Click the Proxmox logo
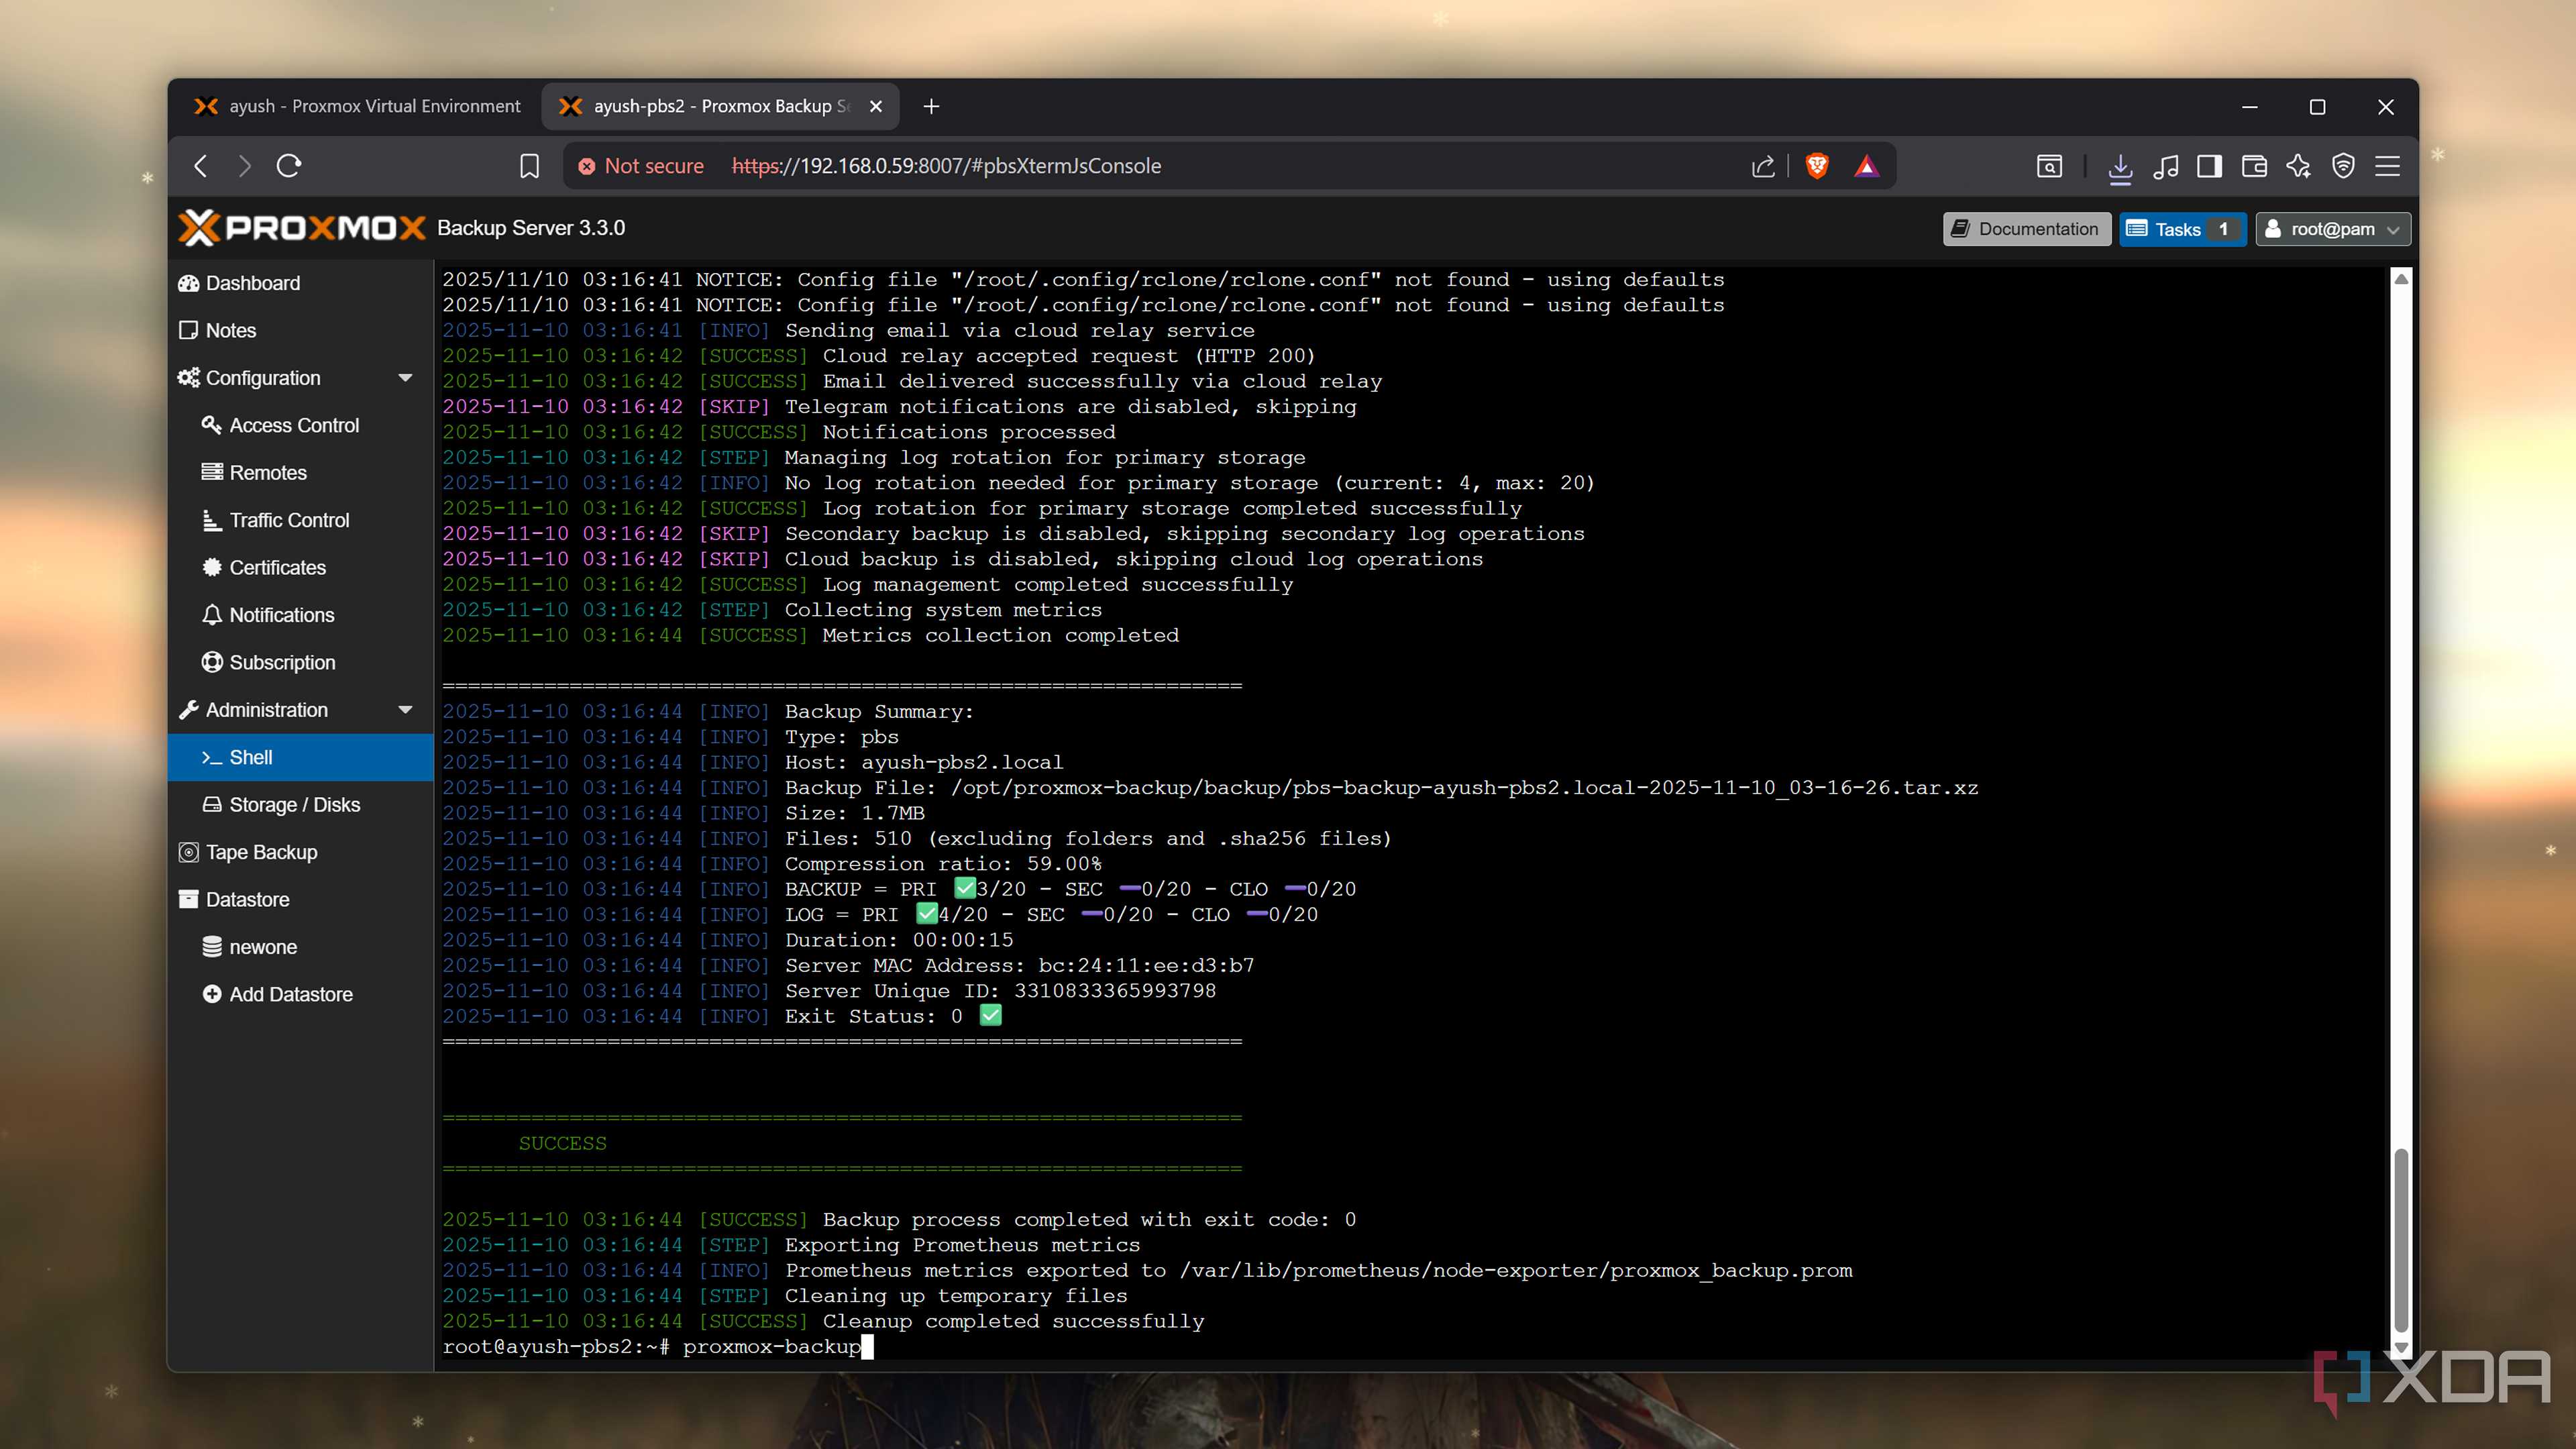This screenshot has height=1449, width=2576. tap(302, 228)
